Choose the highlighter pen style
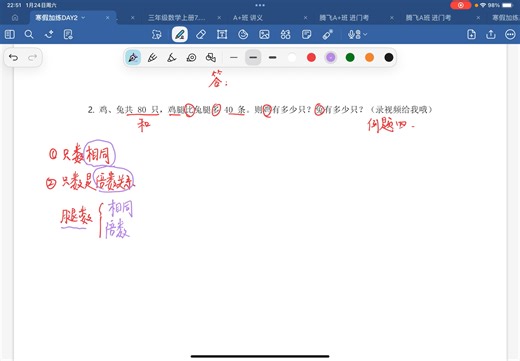 [172, 58]
